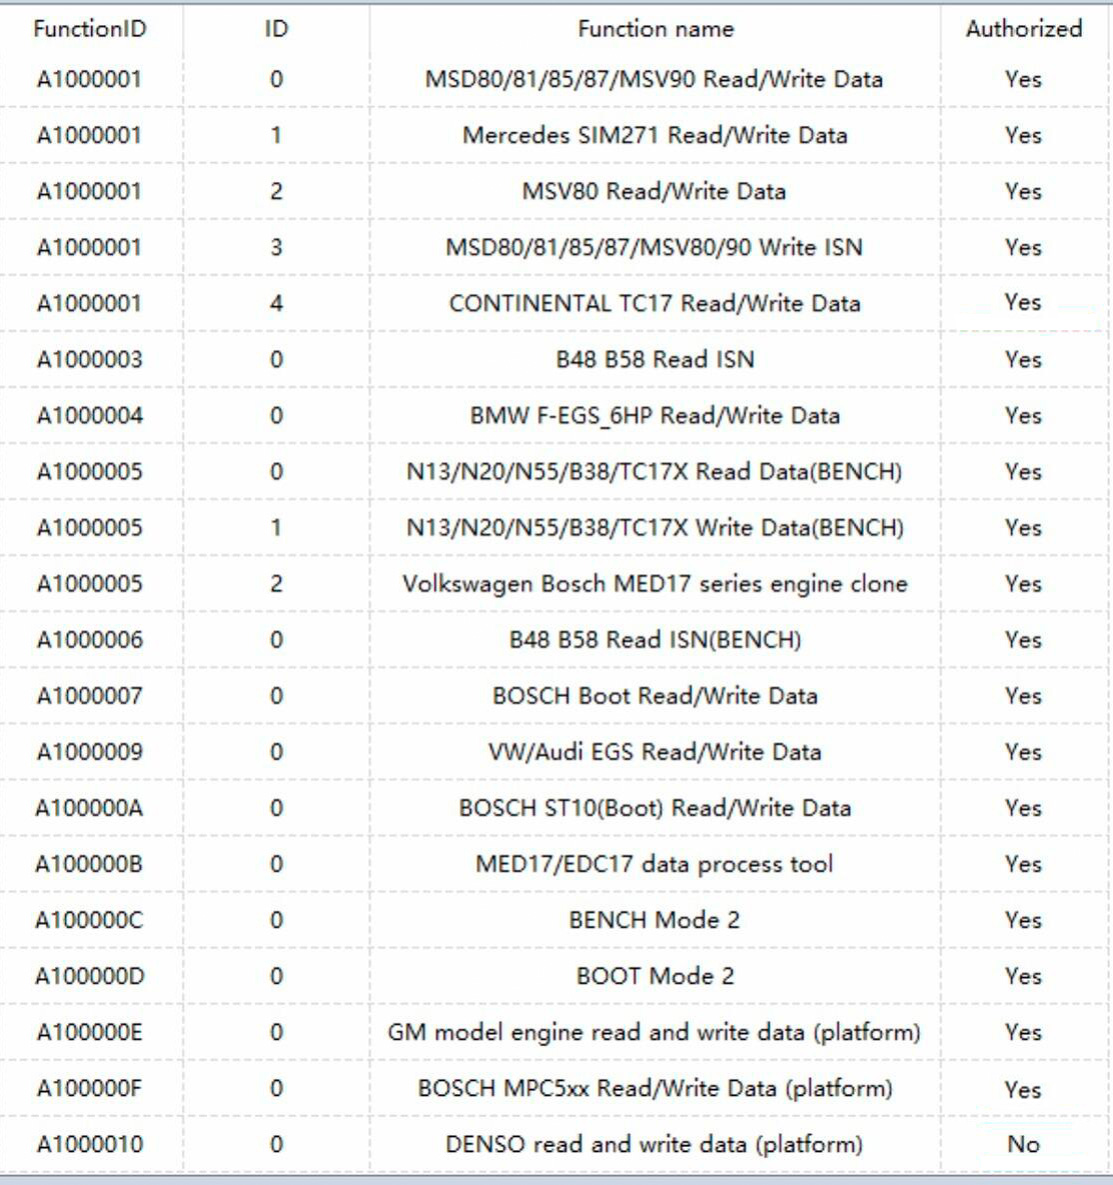Select the MSV80 Read/Write Data entry
This screenshot has height=1185, width=1113.
click(x=654, y=191)
